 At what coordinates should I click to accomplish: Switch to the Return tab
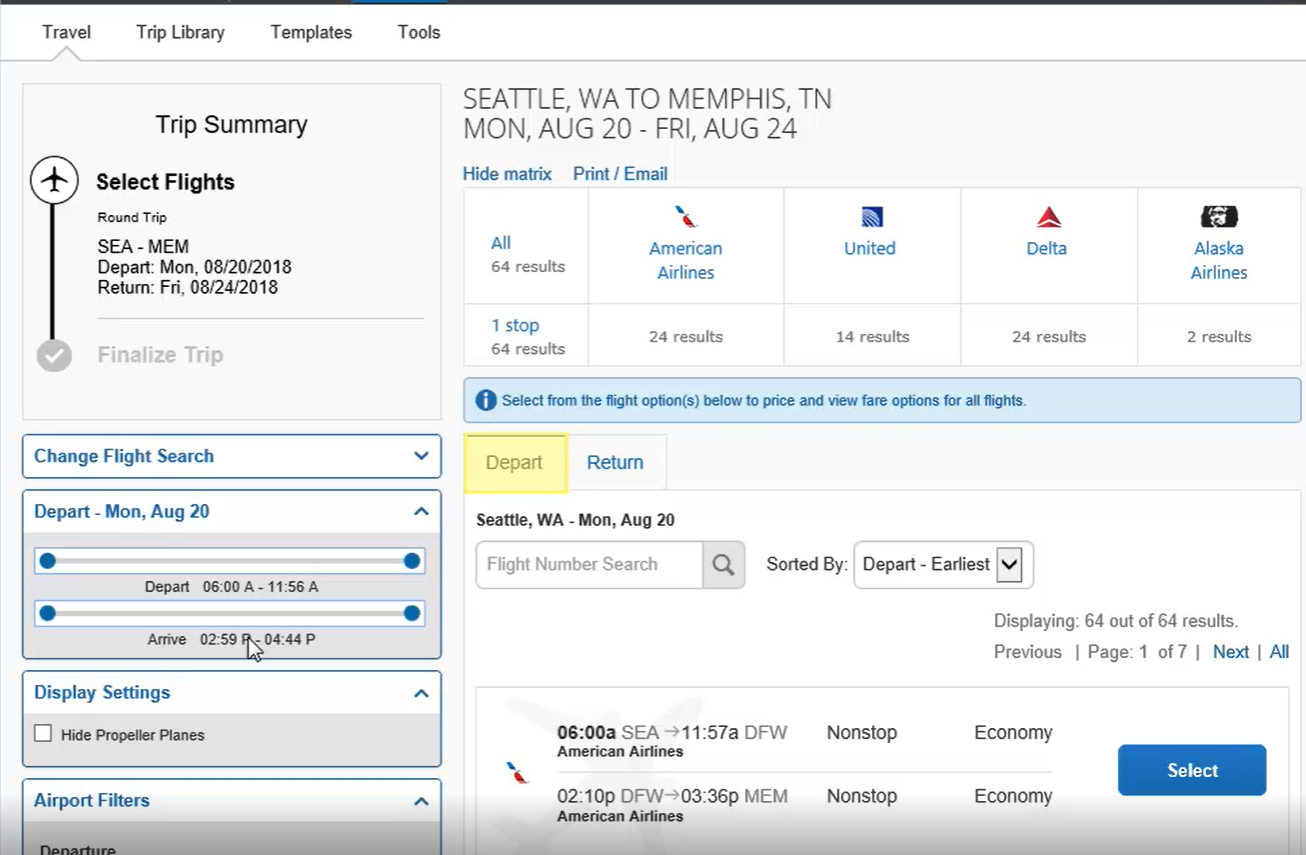point(615,462)
